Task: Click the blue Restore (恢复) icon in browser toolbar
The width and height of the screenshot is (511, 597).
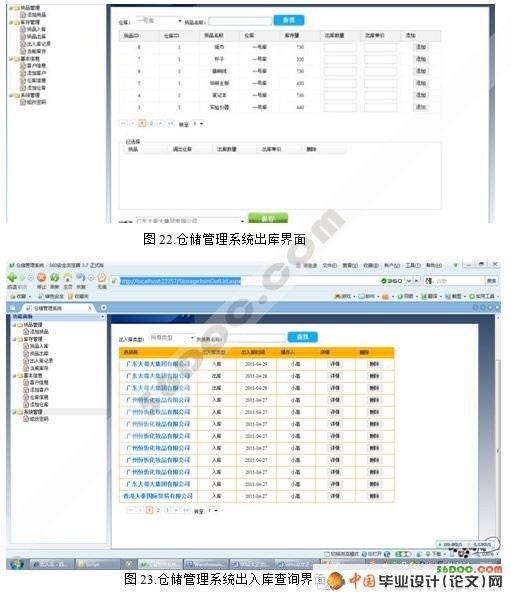Action: point(80,277)
